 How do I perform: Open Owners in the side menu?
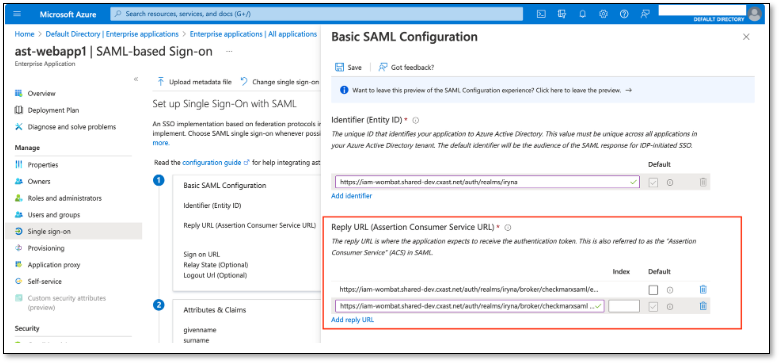[39, 181]
